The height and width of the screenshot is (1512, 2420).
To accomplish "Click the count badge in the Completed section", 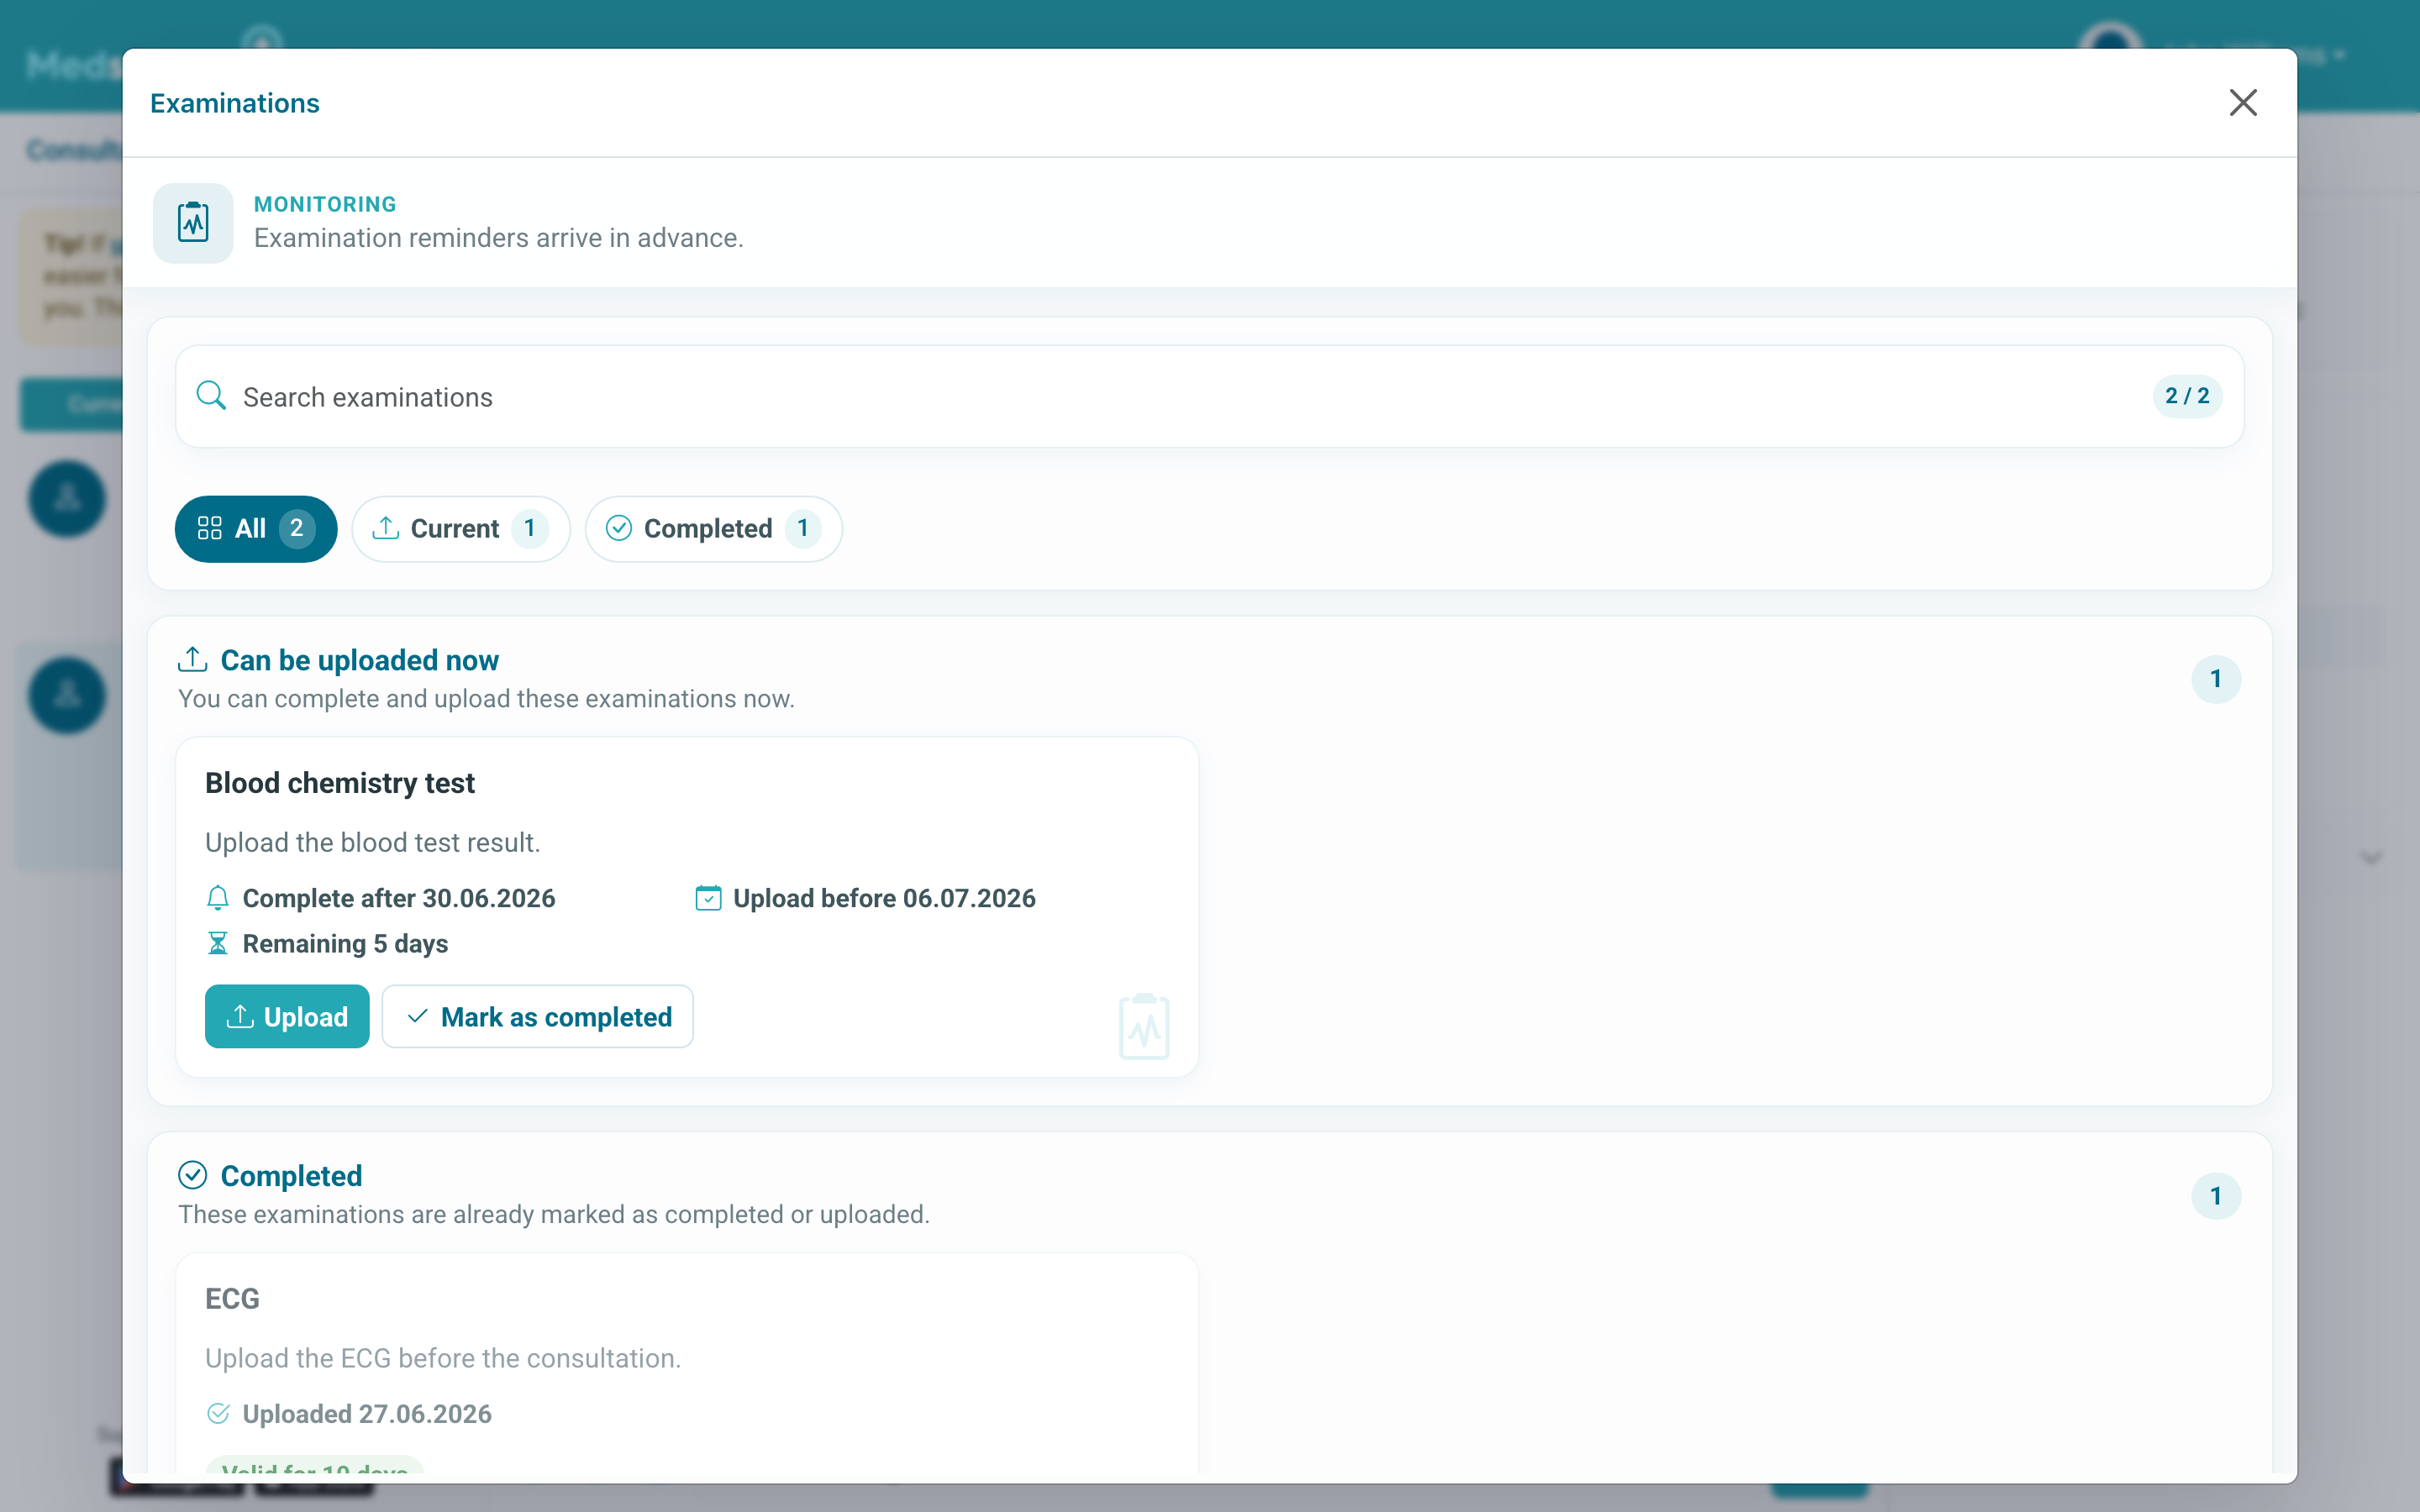I will [x=2216, y=1195].
